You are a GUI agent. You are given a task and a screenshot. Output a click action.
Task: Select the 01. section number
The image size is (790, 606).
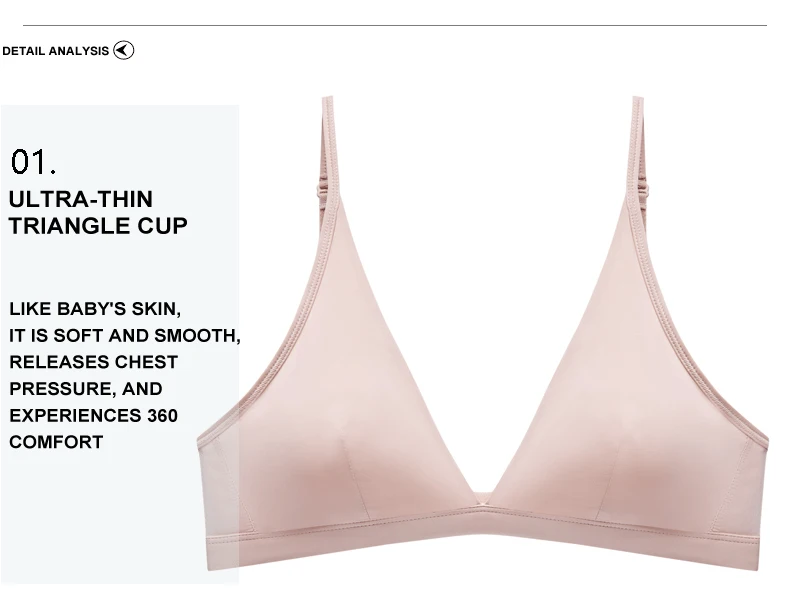(33, 162)
